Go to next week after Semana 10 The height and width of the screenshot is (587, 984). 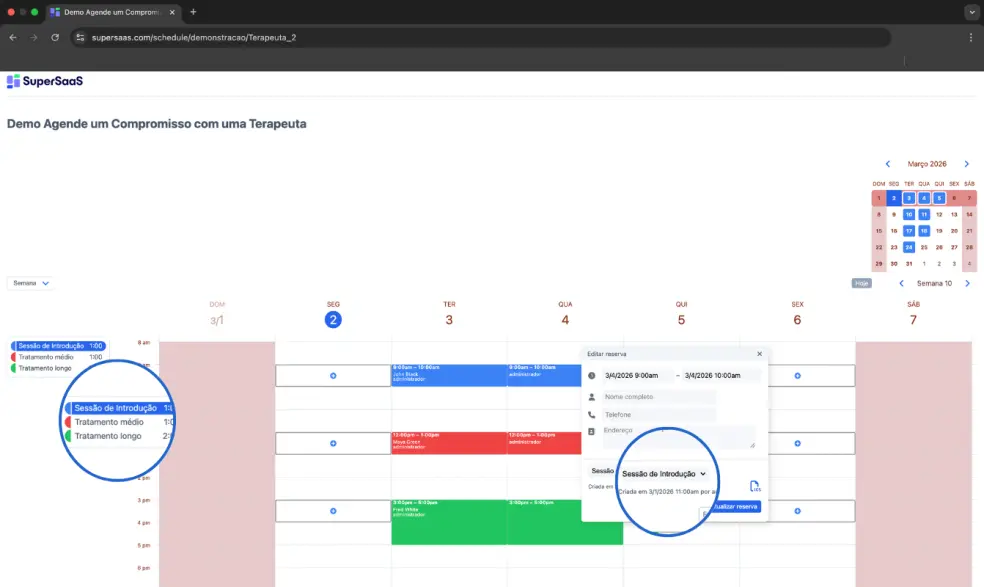(967, 283)
